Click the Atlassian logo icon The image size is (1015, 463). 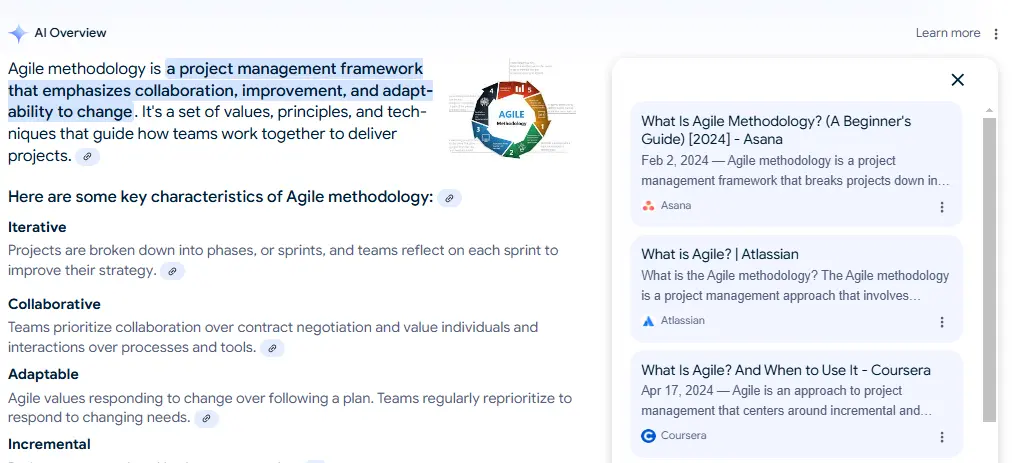point(649,321)
